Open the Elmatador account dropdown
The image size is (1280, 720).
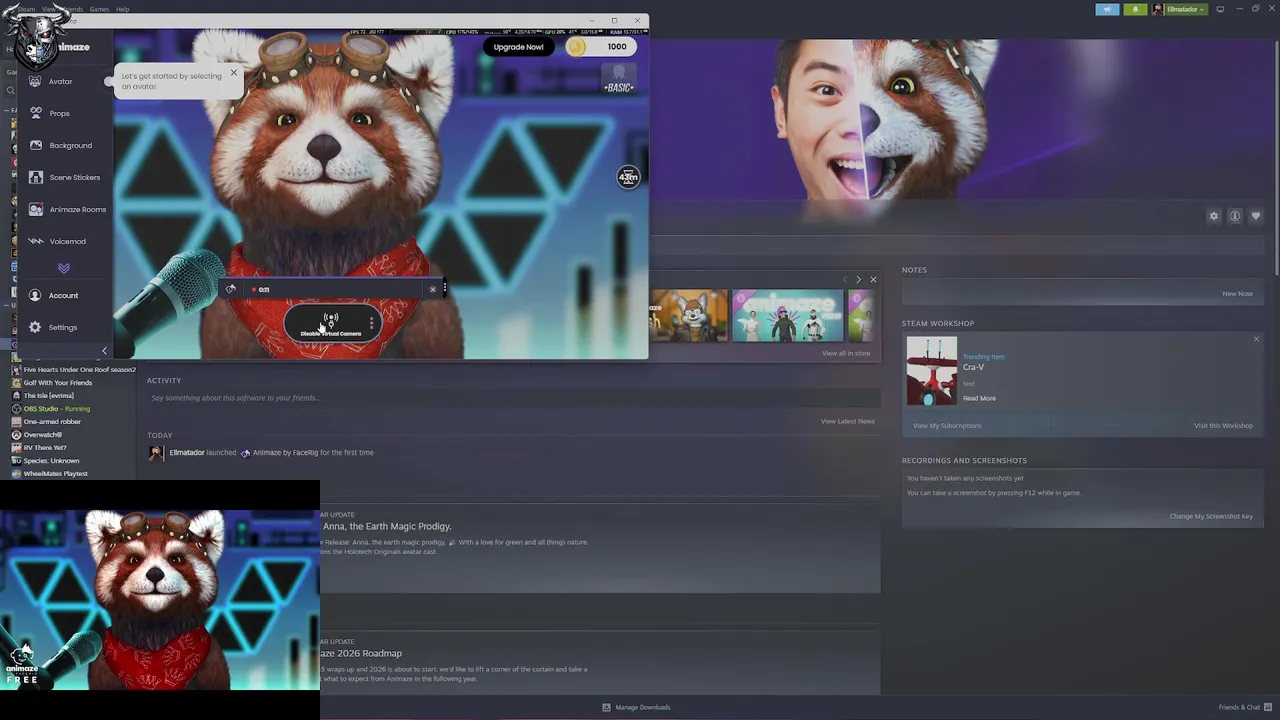click(1179, 9)
